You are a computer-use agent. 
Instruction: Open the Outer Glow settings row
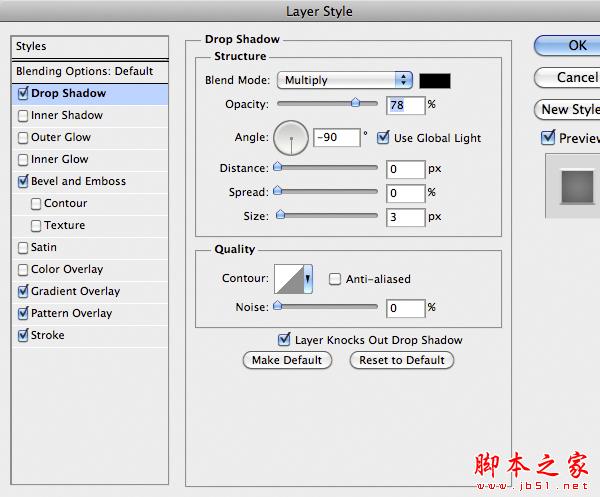(90, 138)
